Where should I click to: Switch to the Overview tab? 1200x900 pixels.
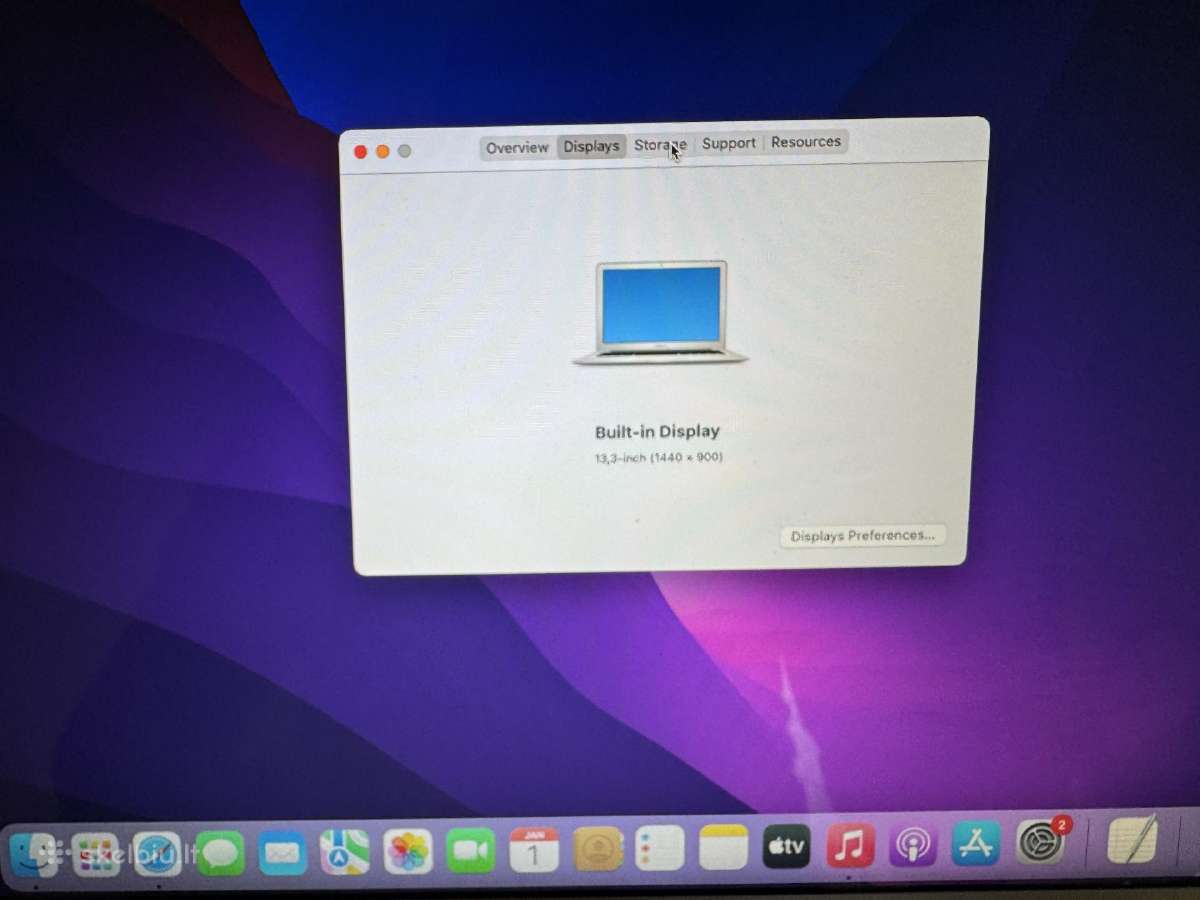pyautogui.click(x=517, y=147)
